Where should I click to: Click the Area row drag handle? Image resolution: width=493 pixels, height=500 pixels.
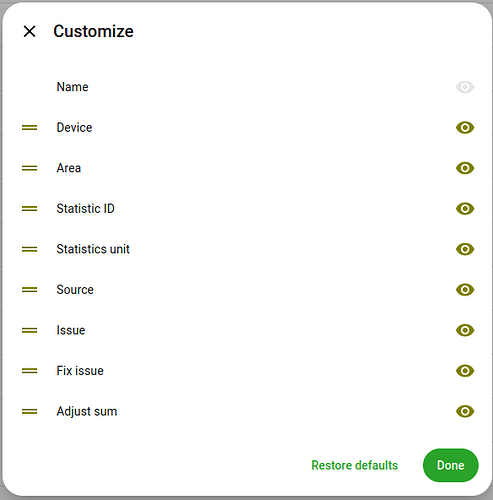(x=30, y=168)
